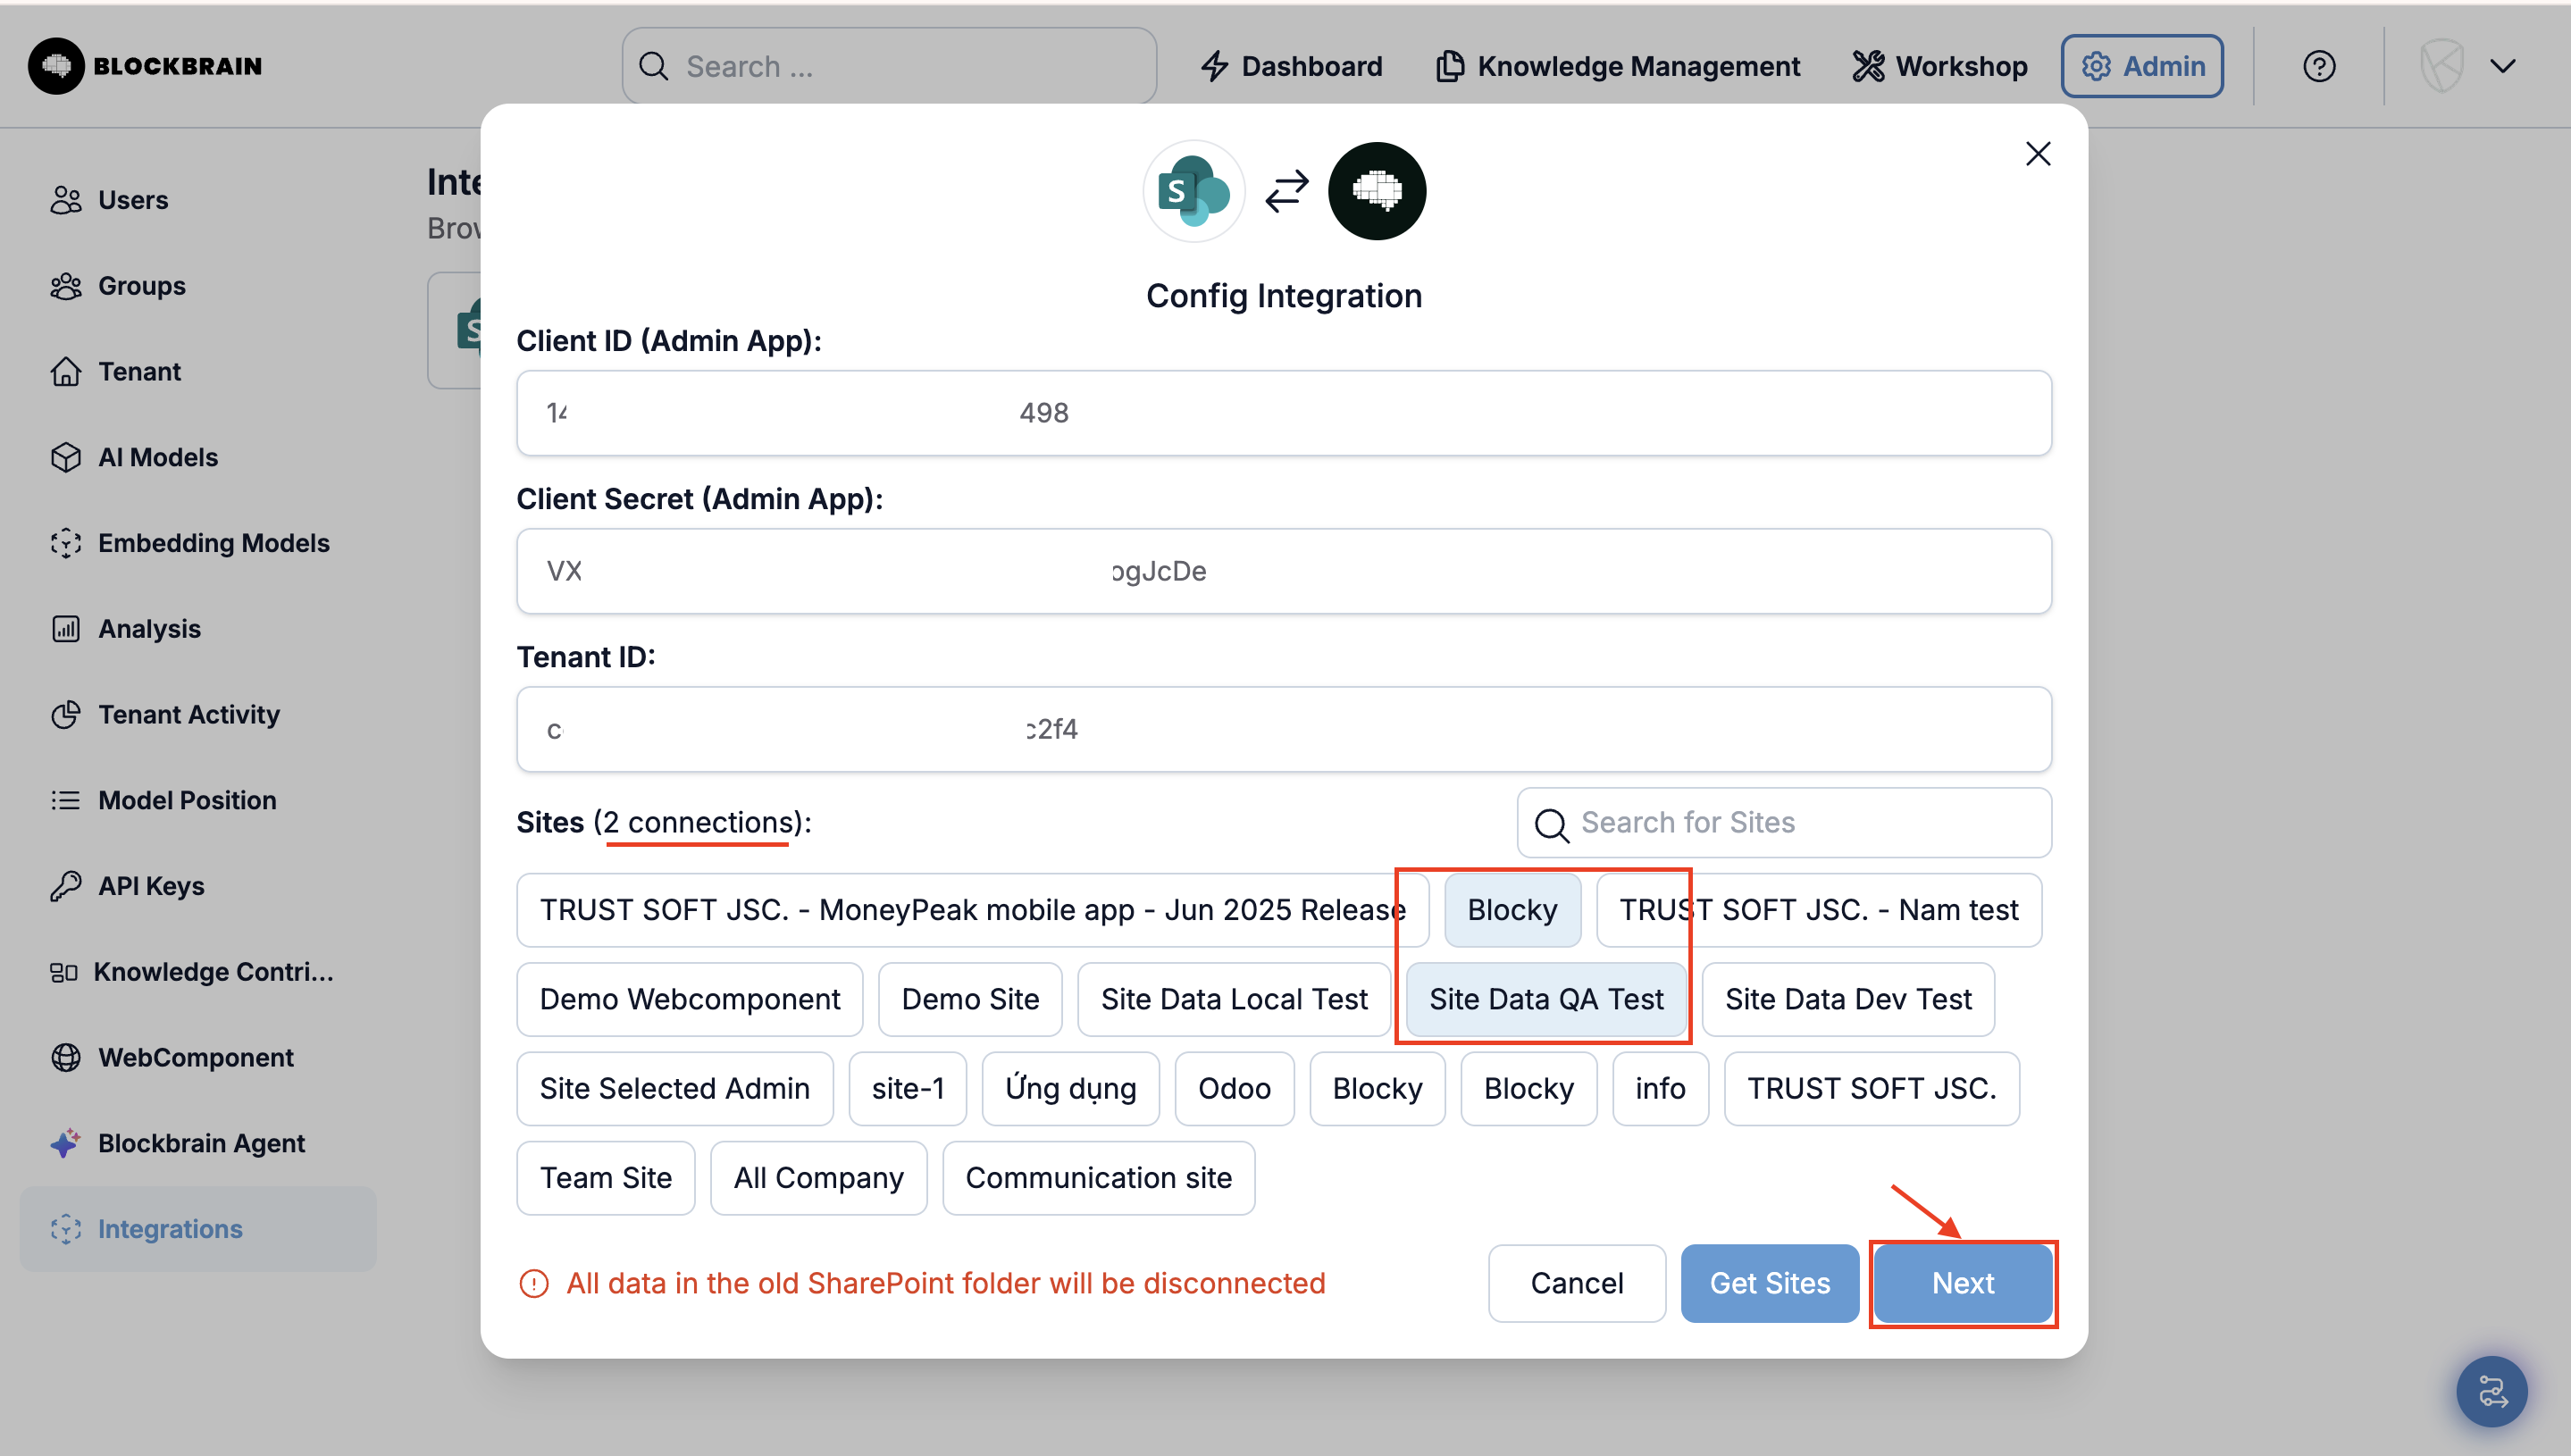The width and height of the screenshot is (2571, 1456).
Task: Switch to the Workshop tab
Action: [1940, 66]
